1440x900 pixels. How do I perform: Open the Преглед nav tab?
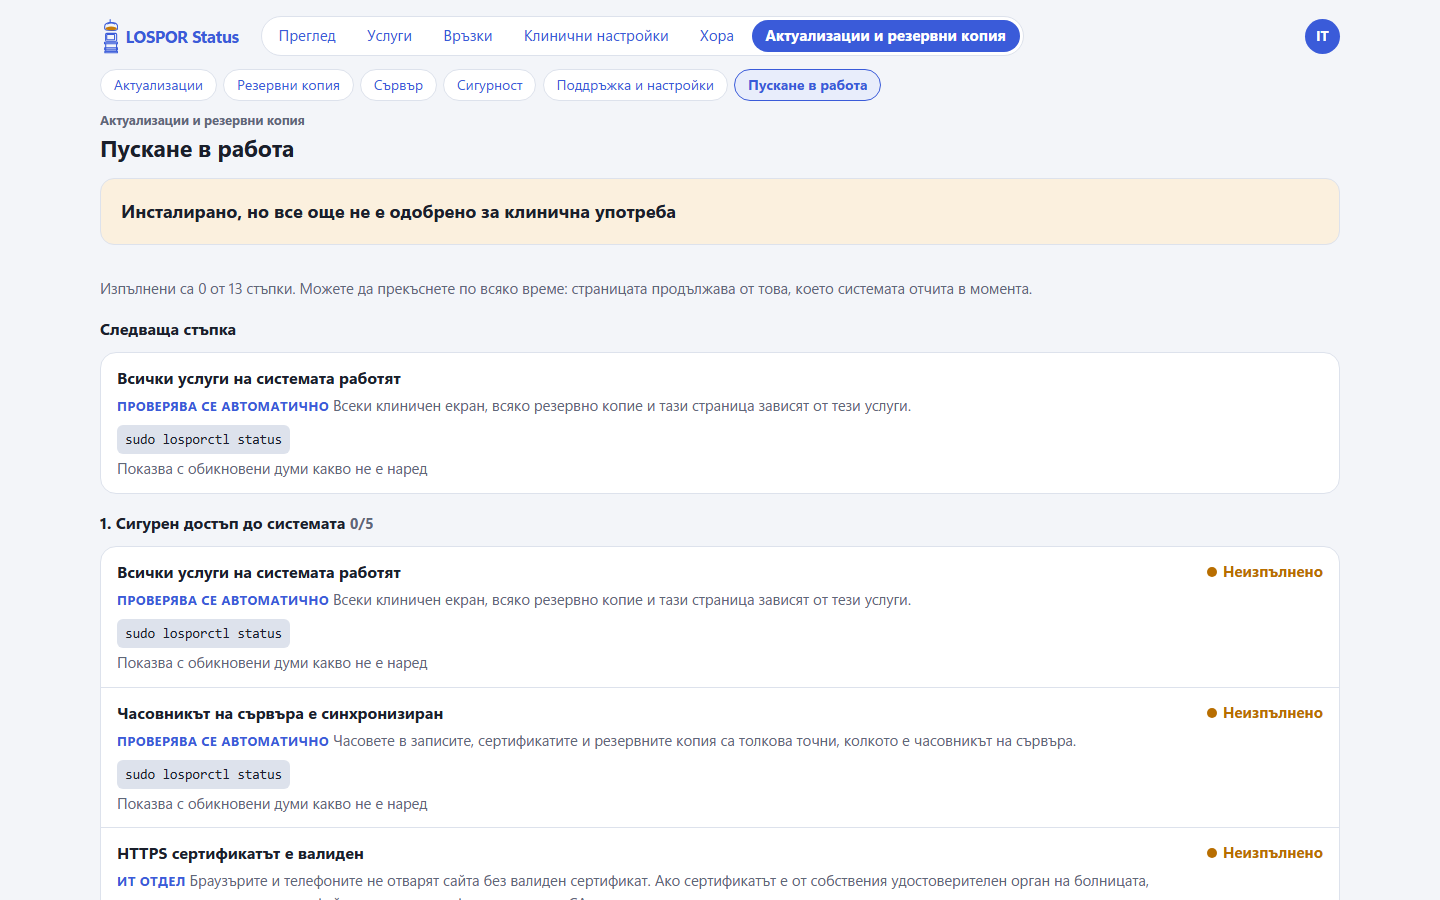(x=307, y=36)
